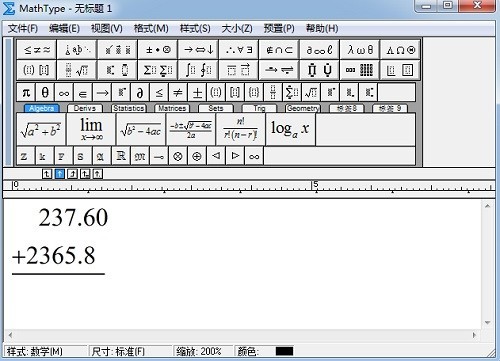500x361 pixels.
Task: Insert quadratic formula expression
Action: click(191, 129)
